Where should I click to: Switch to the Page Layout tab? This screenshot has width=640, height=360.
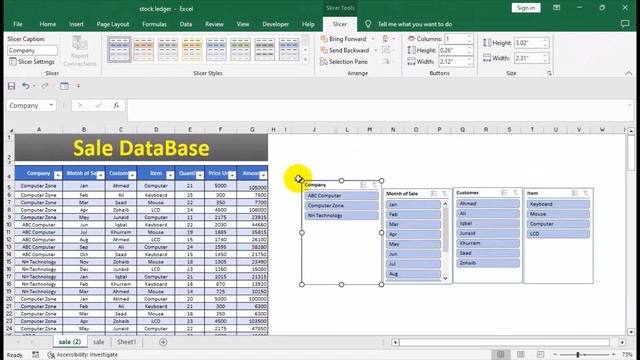pos(113,24)
